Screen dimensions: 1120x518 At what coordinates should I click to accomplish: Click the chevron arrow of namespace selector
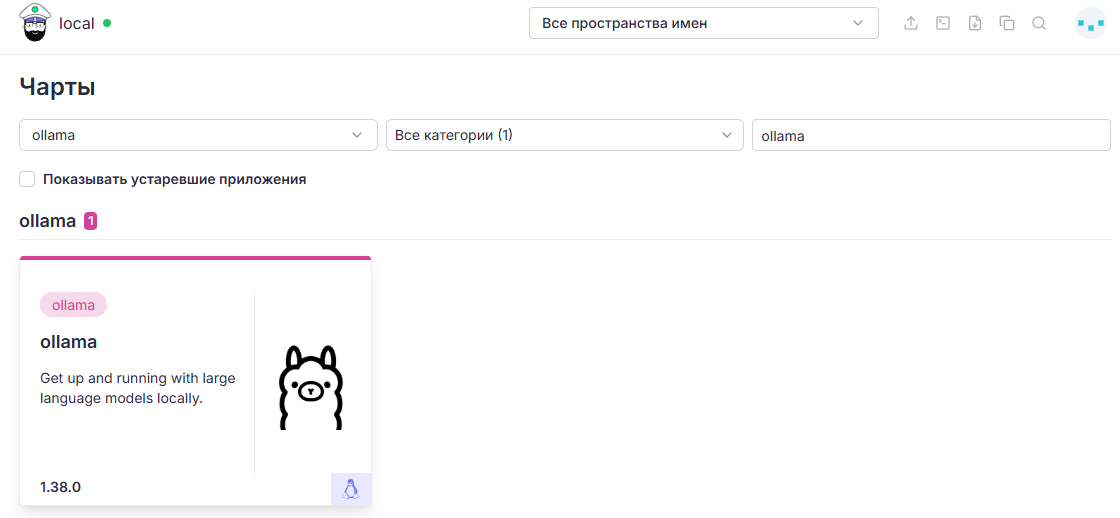(858, 24)
